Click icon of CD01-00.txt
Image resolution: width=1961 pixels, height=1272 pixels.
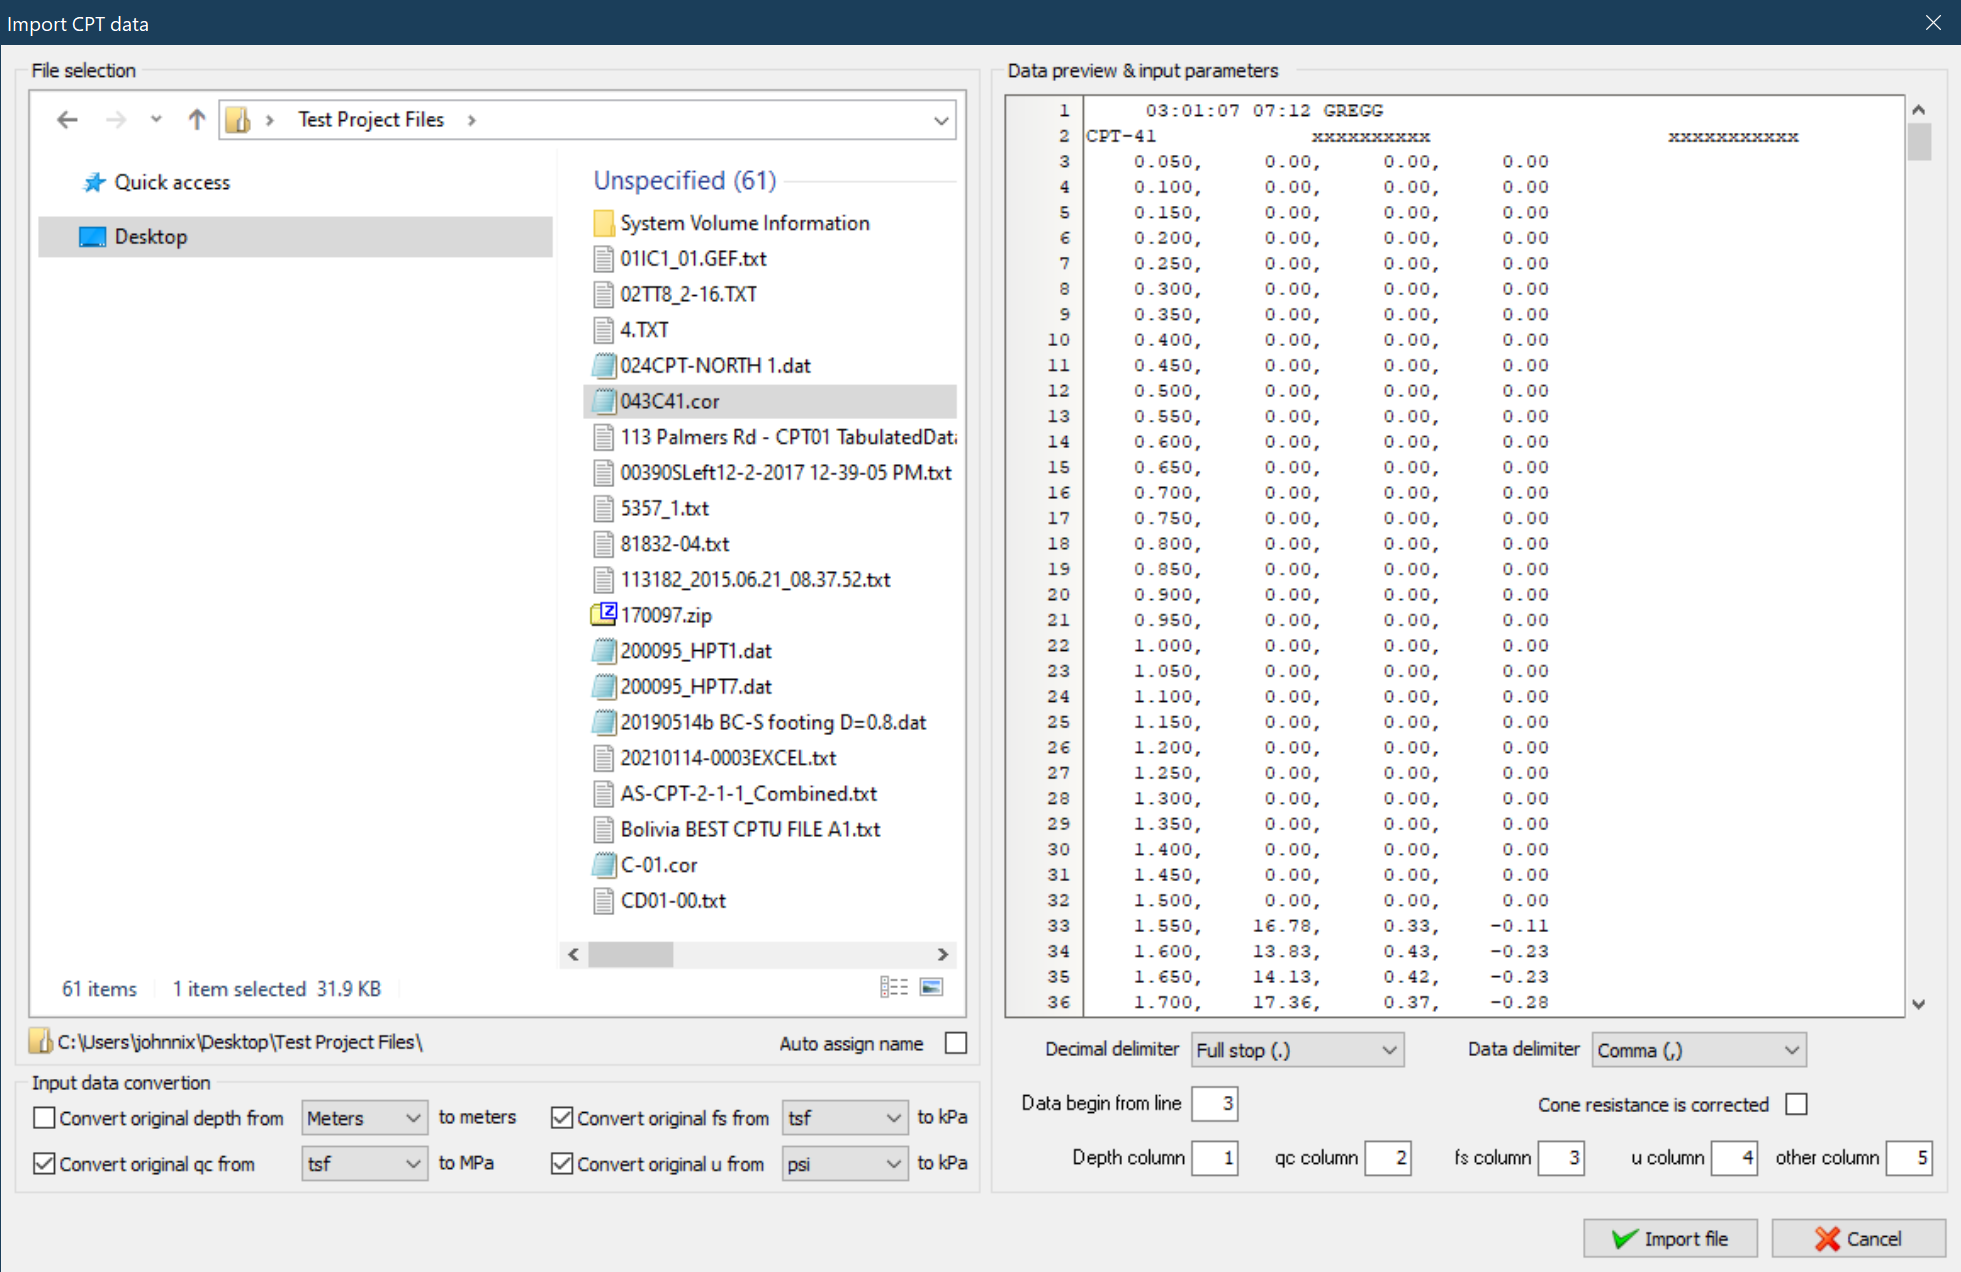[603, 901]
